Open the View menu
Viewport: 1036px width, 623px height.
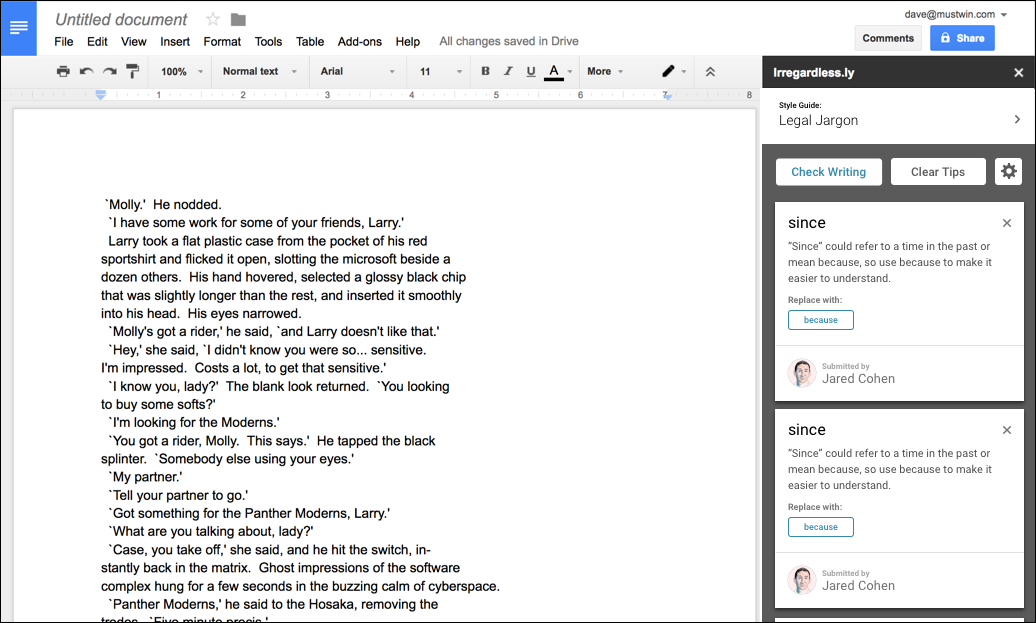click(133, 42)
